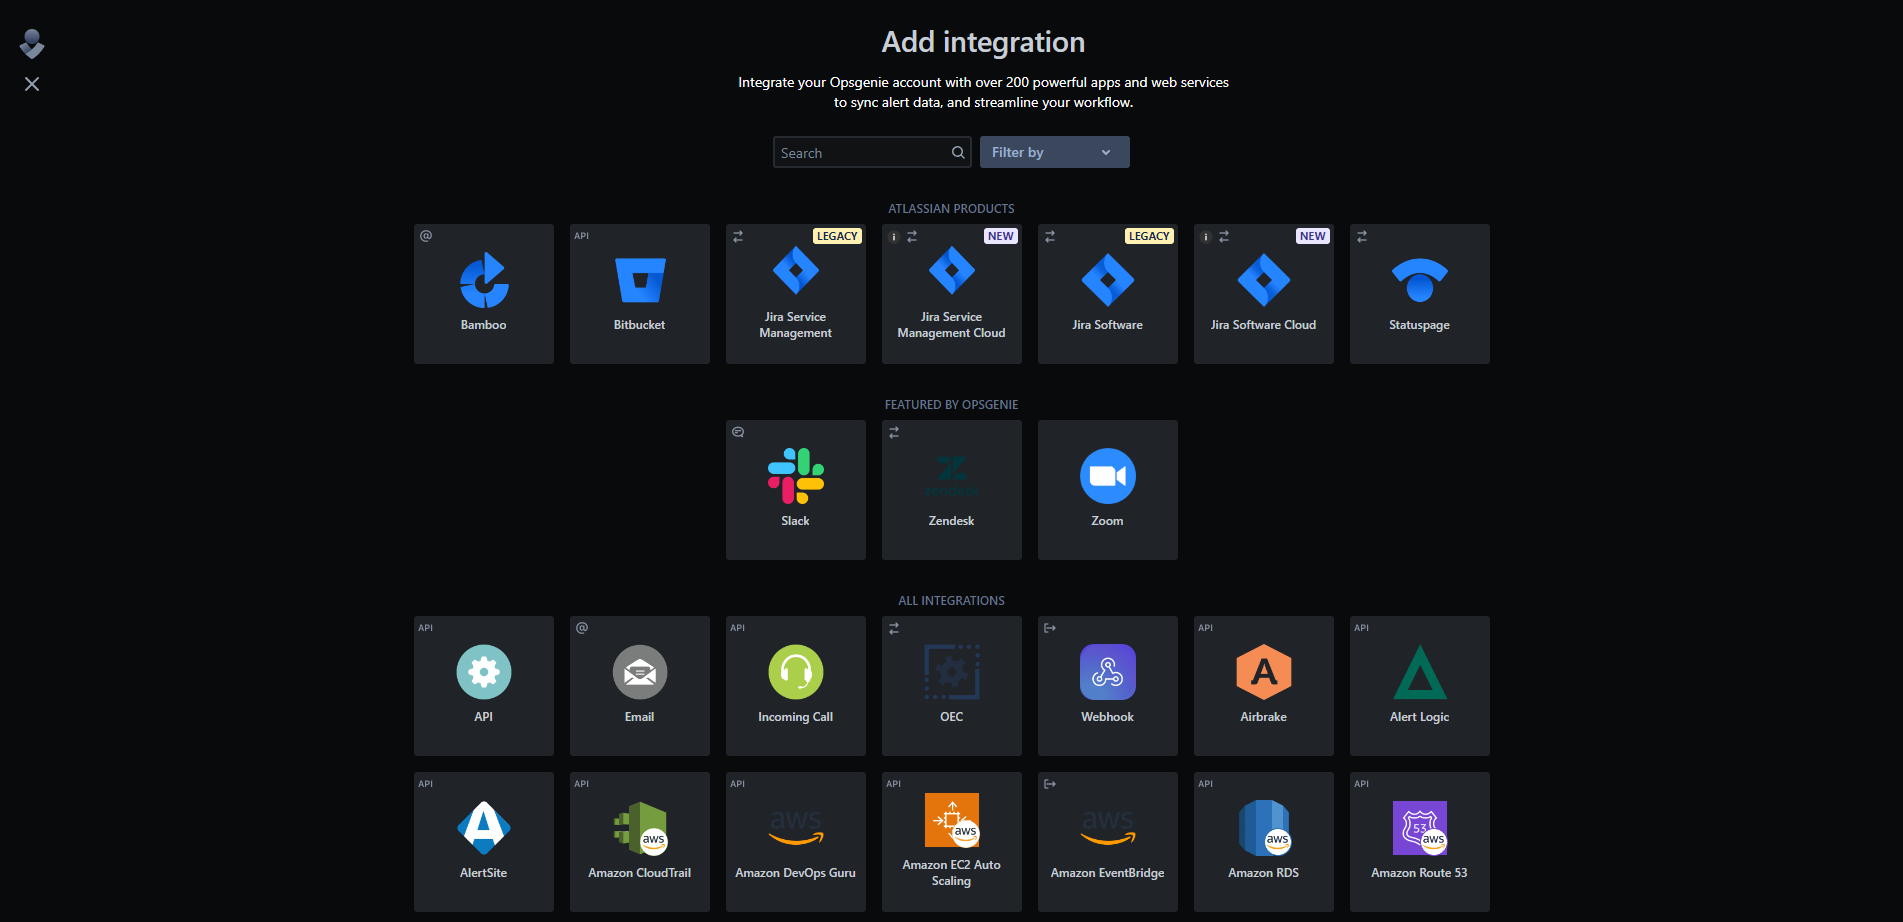Select the LEGACY badge on Jira Software
Image resolution: width=1903 pixels, height=922 pixels.
coord(1148,235)
